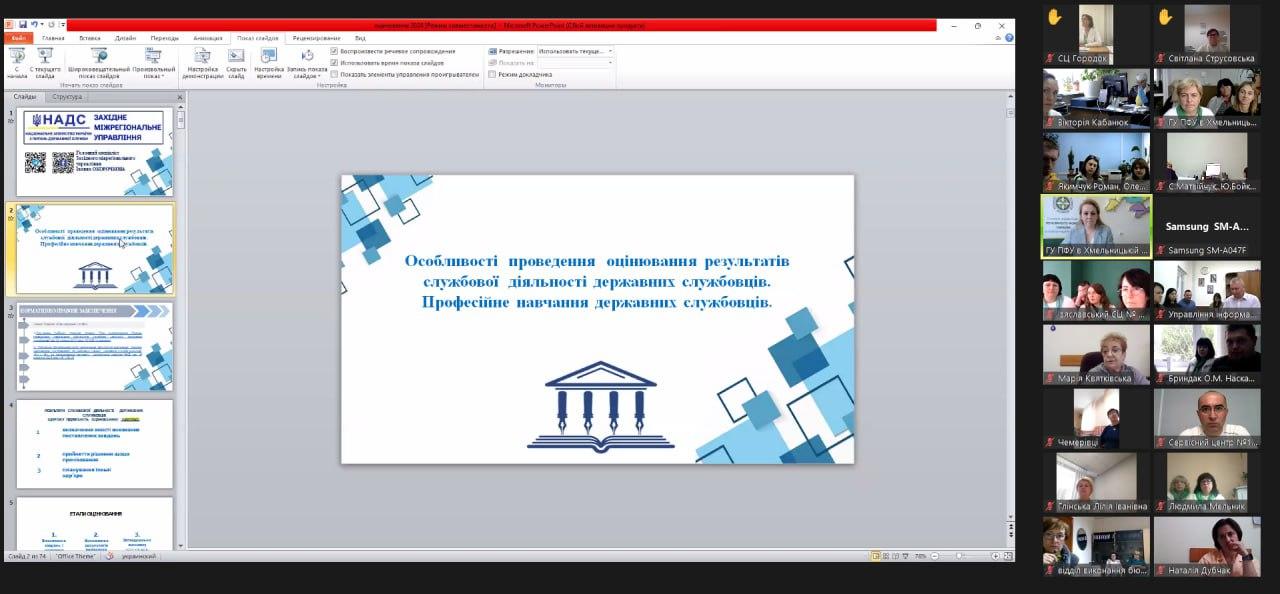The width and height of the screenshot is (1280, 594).
Task: Open slide show setup (Настройка демонстрации)
Action: (202, 62)
